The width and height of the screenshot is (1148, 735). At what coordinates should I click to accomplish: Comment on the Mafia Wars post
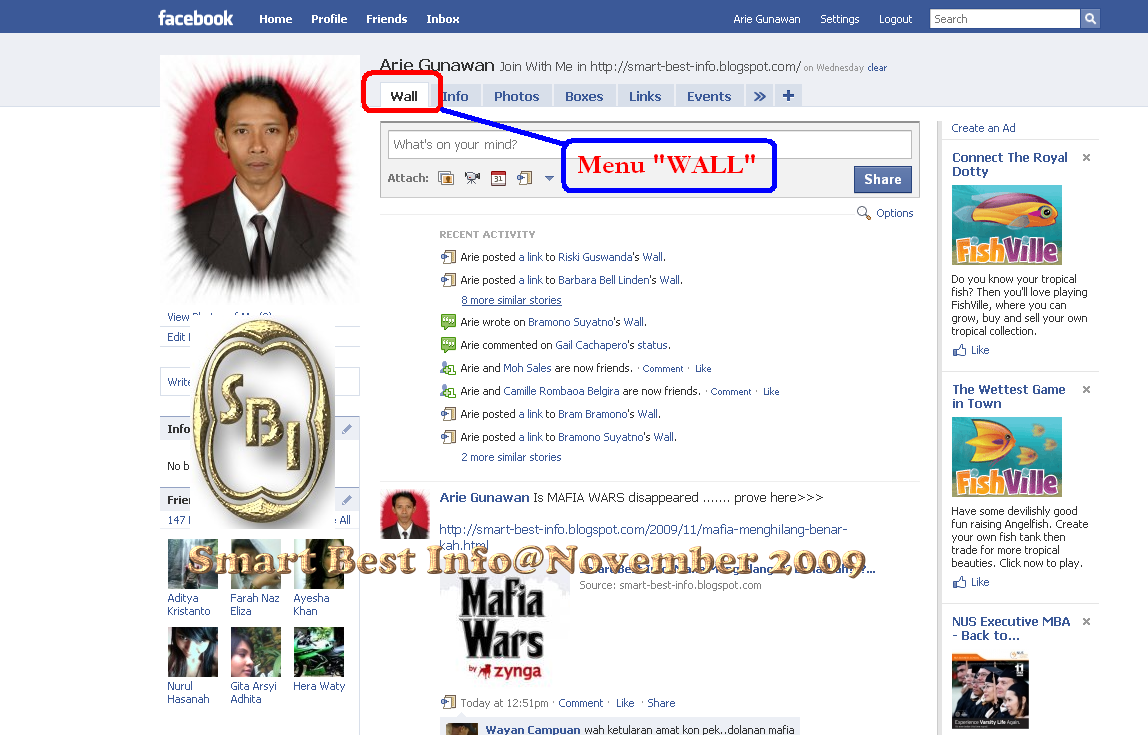coord(581,703)
